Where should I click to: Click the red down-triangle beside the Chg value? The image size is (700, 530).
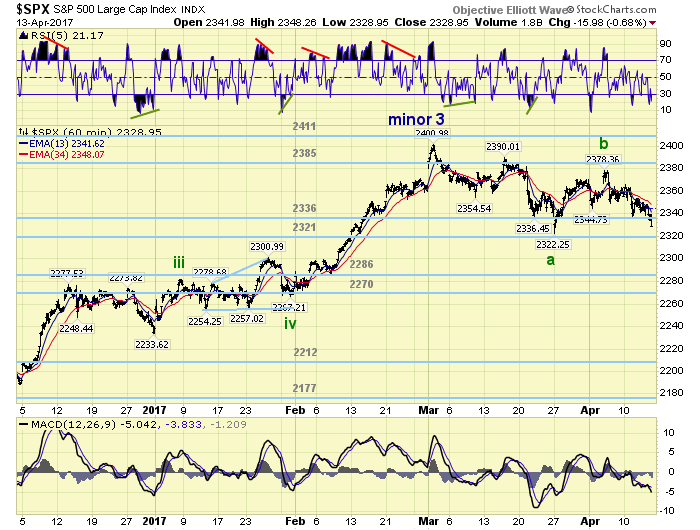[x=653, y=23]
